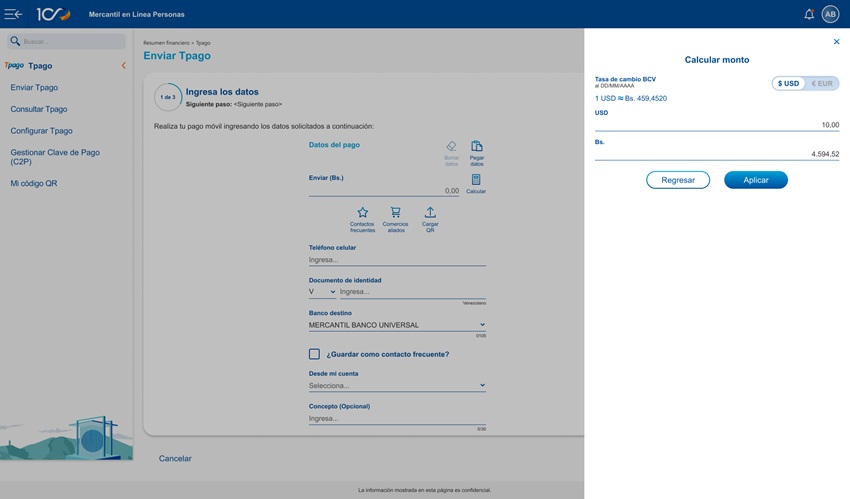Click the 1 de 3 step indicator
The height and width of the screenshot is (499, 850).
point(168,97)
